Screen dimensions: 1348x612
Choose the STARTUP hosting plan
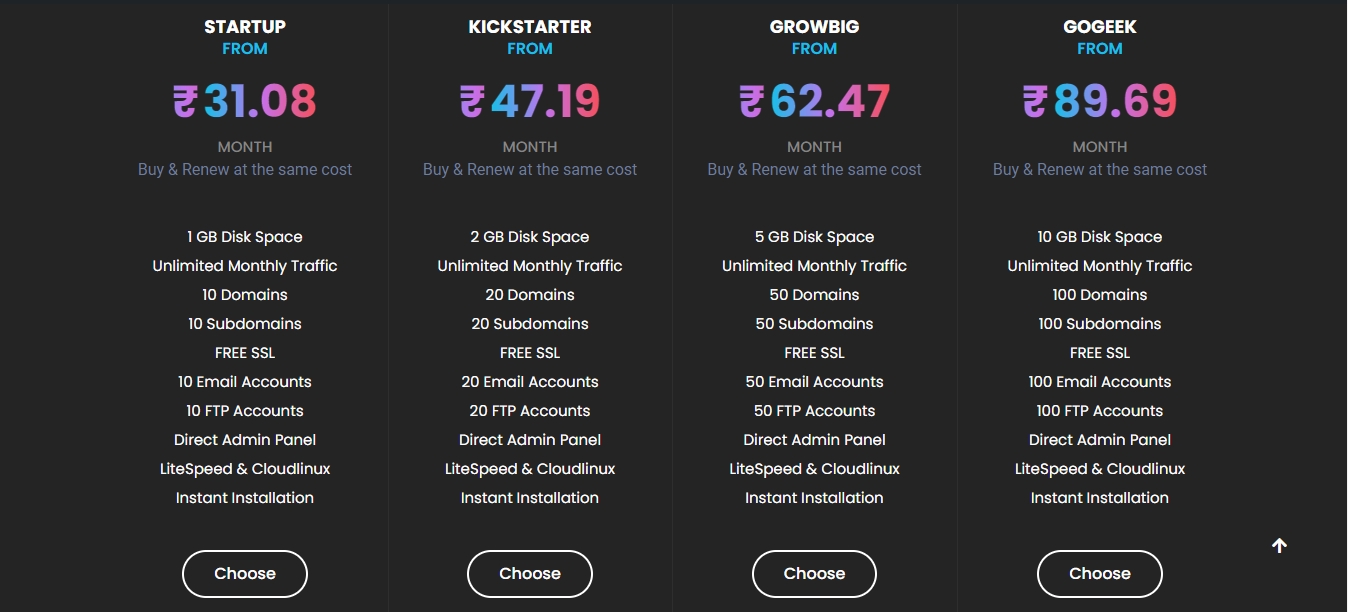pos(245,574)
